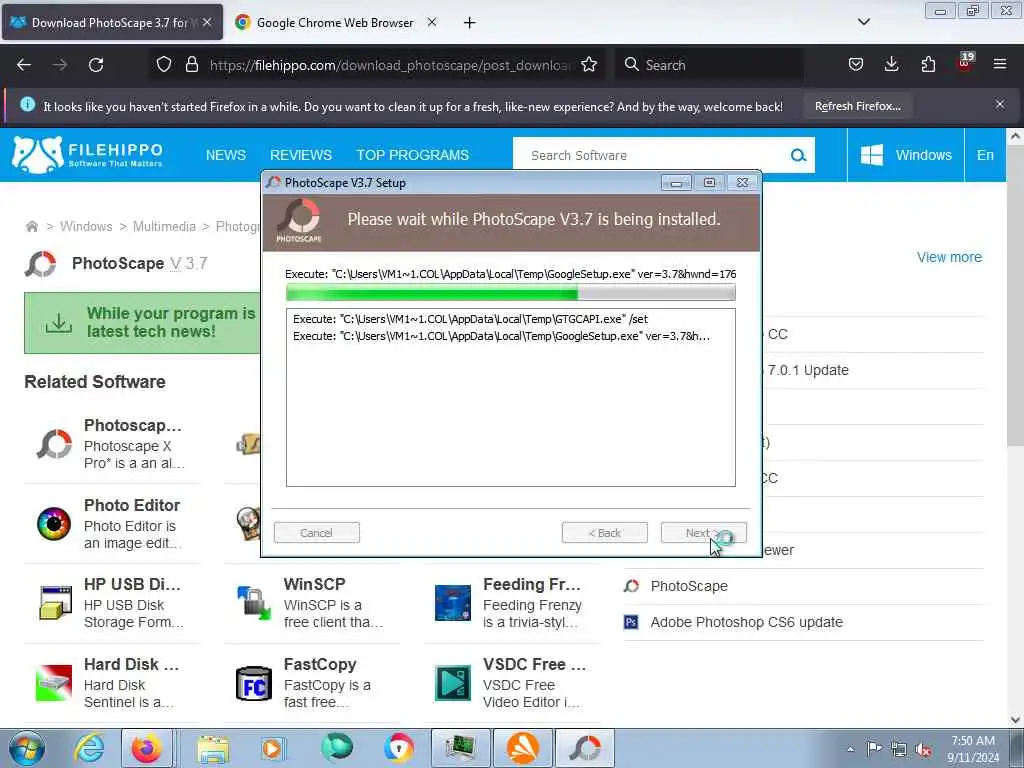This screenshot has height=768, width=1024.
Task: Click the Firefox forward arrow button
Action: click(x=60, y=65)
